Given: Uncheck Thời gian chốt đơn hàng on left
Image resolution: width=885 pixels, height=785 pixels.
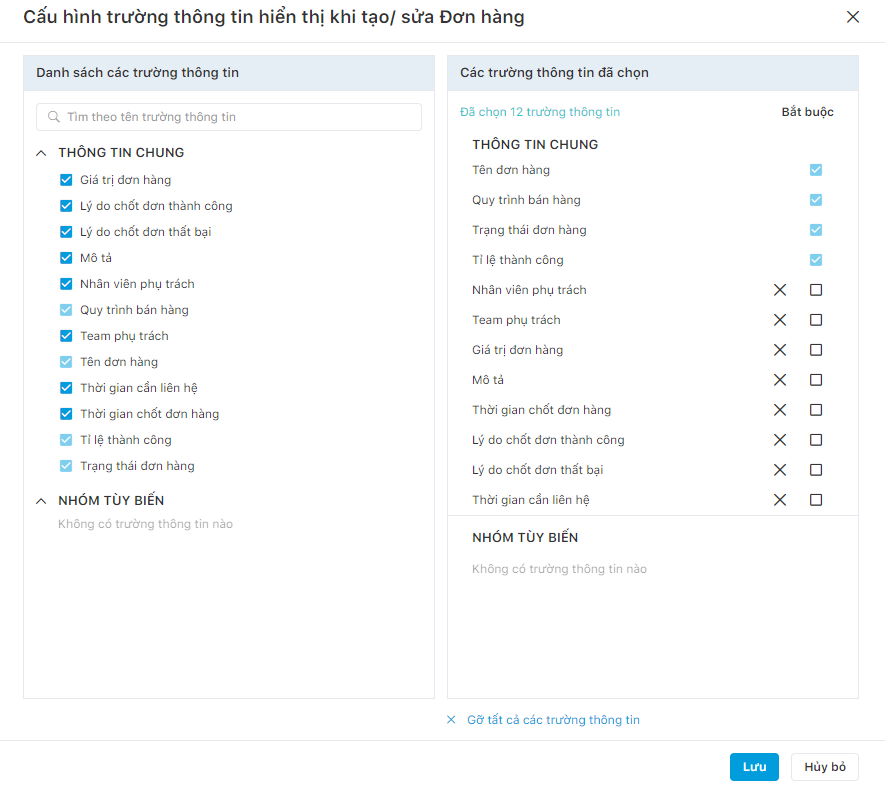Looking at the screenshot, I should tap(66, 414).
